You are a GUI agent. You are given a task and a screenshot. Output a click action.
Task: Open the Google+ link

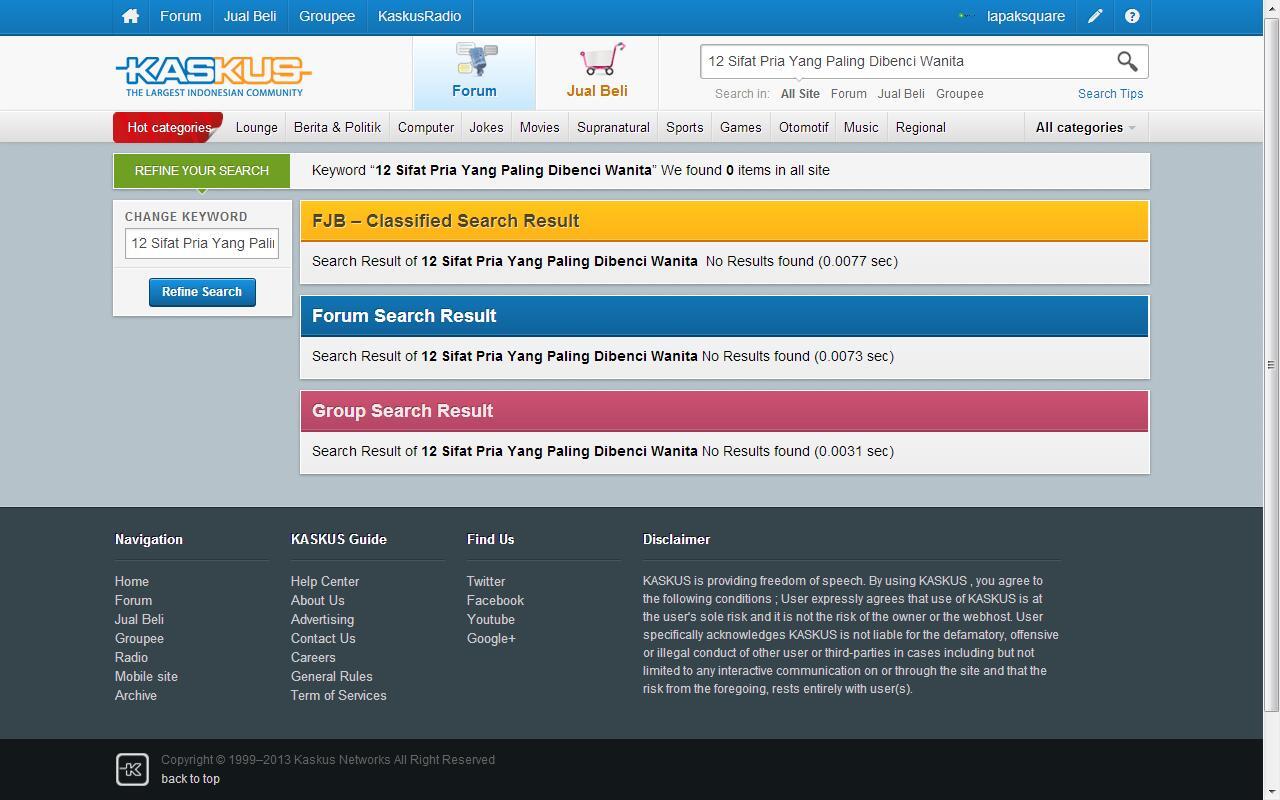(x=491, y=638)
